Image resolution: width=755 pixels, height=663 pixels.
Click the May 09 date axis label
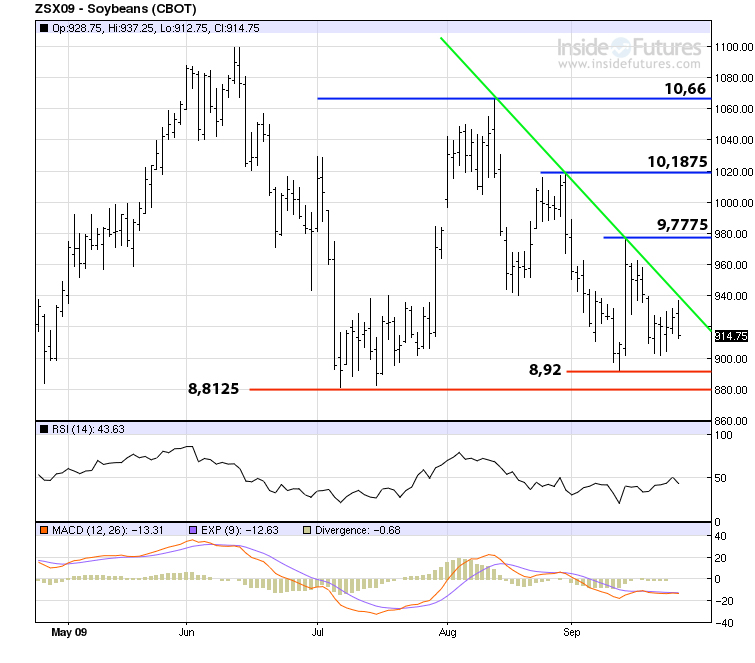coord(68,632)
